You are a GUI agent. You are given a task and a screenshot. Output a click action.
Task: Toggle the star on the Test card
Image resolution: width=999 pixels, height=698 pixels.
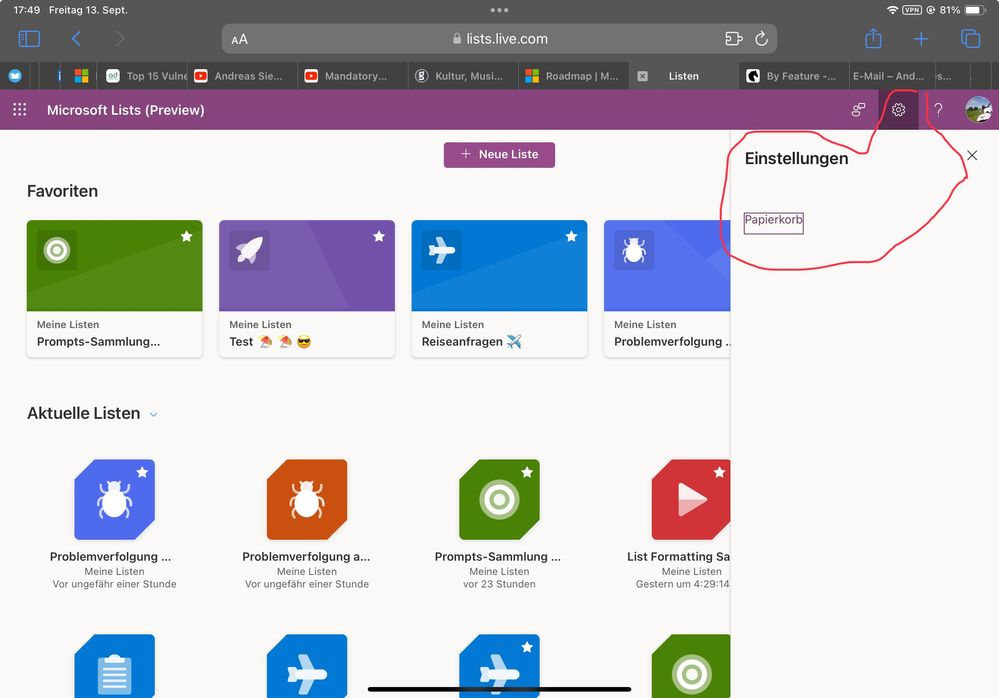click(x=379, y=236)
